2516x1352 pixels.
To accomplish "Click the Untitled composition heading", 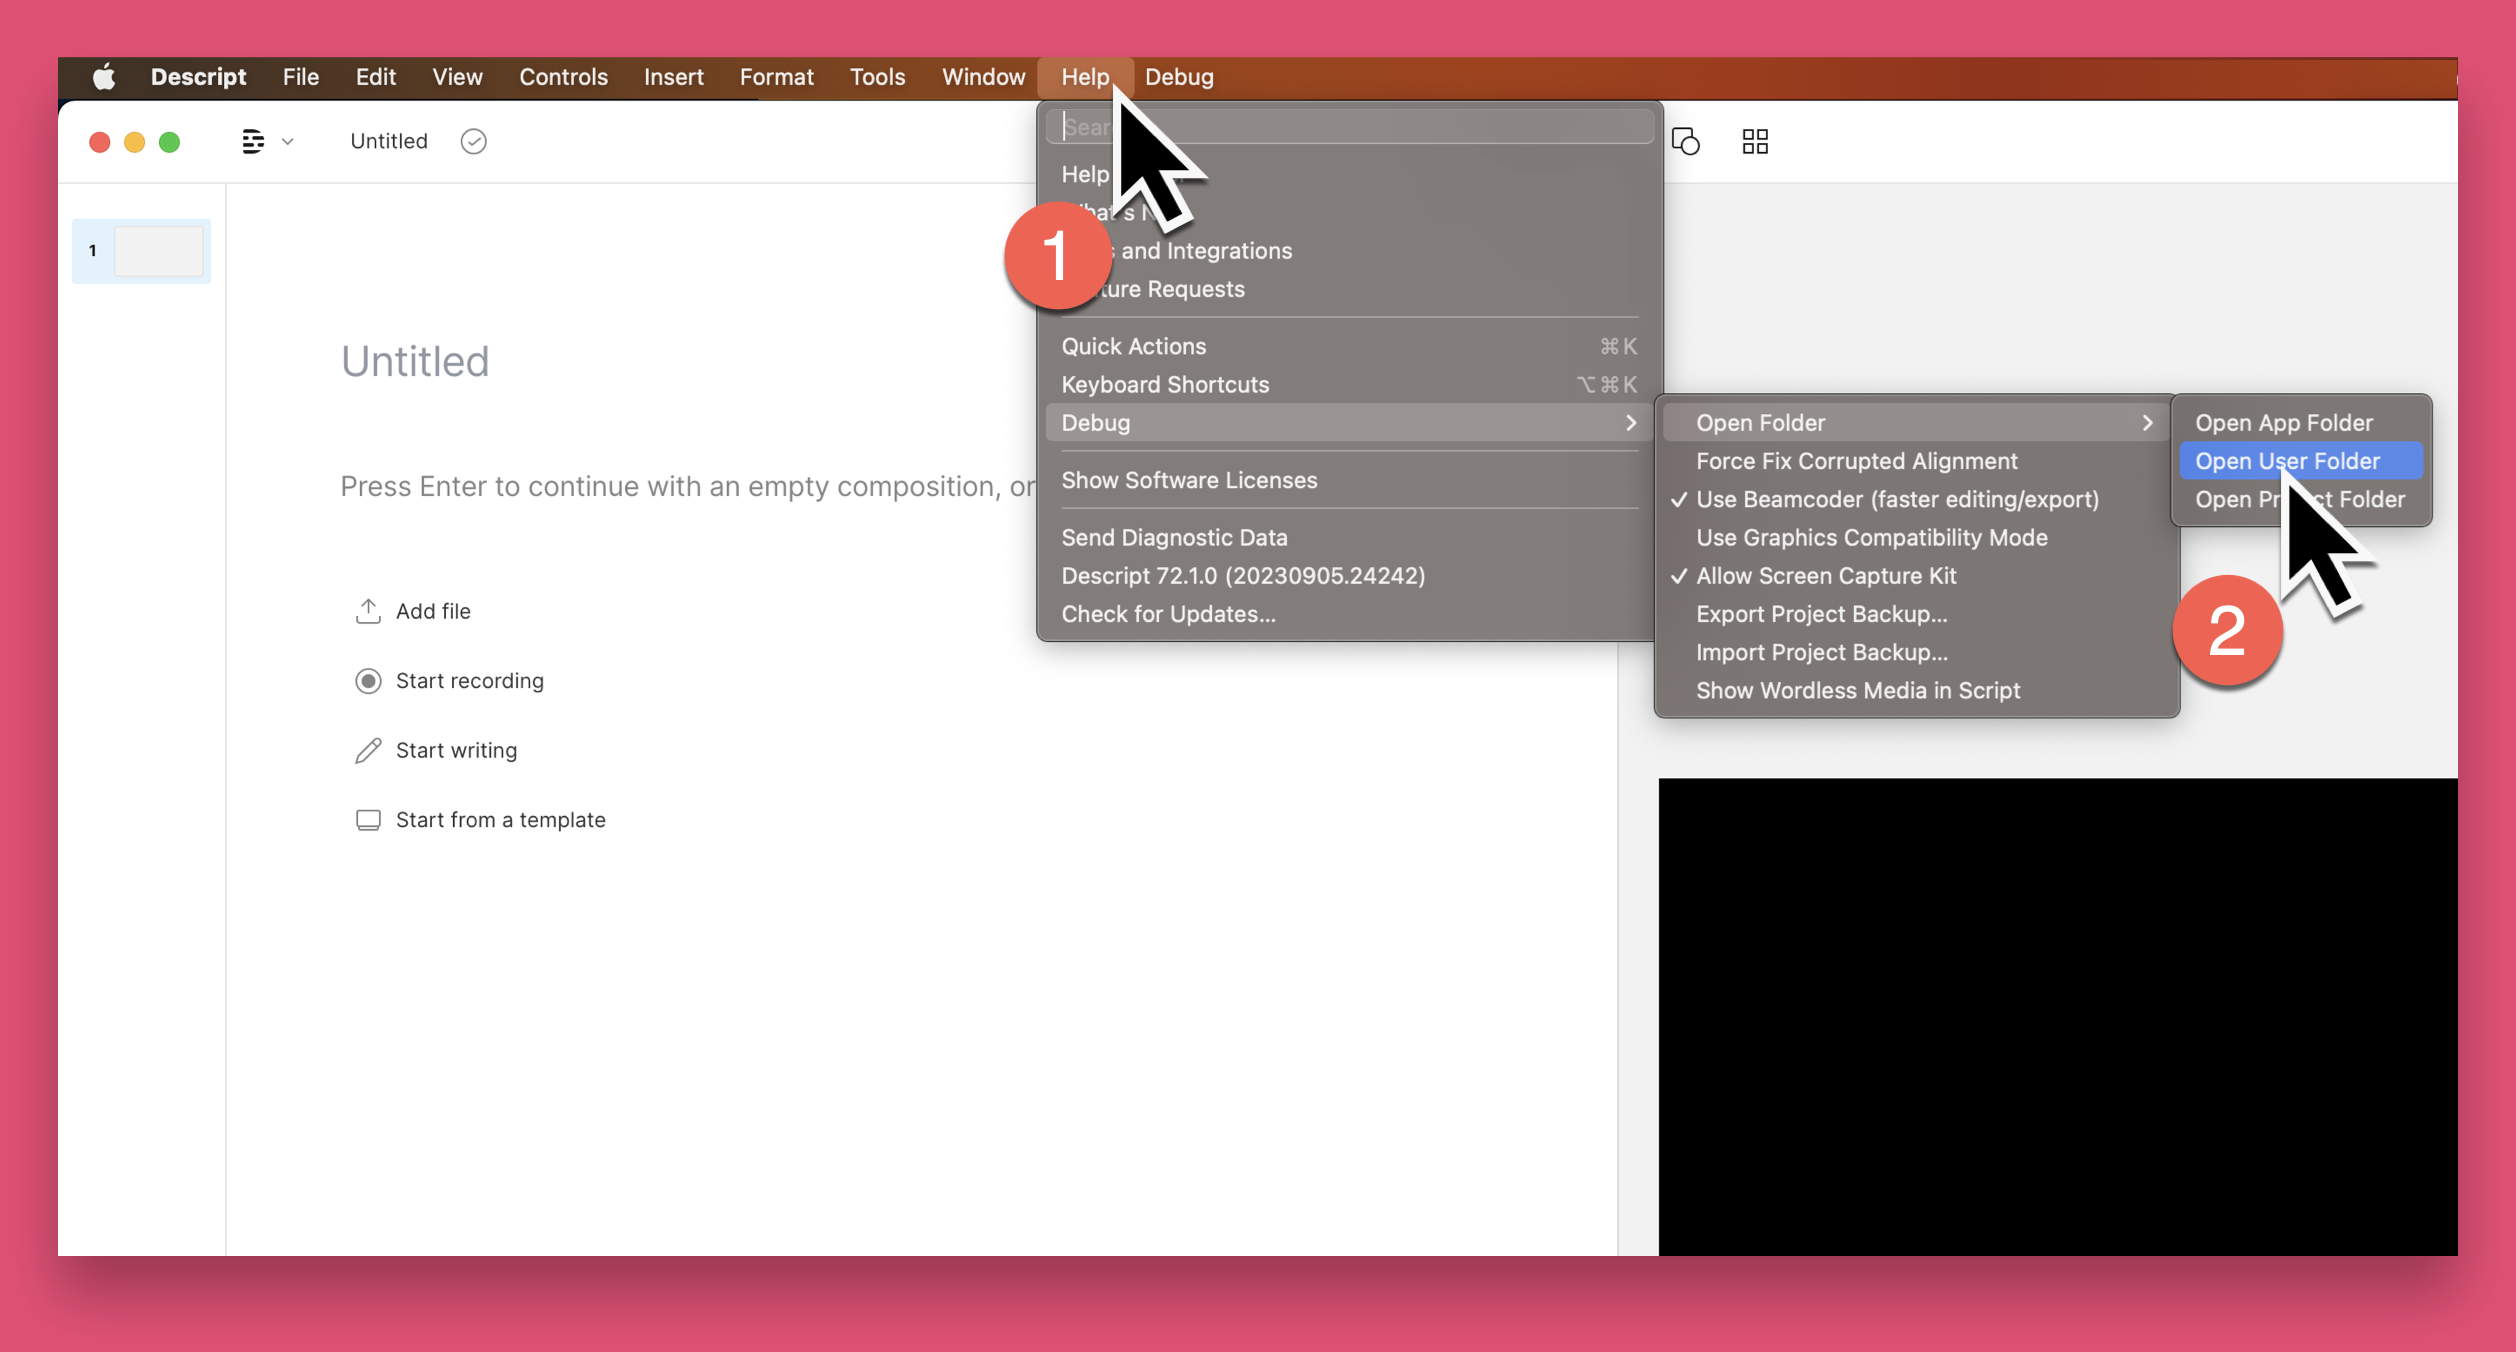I will tap(415, 361).
